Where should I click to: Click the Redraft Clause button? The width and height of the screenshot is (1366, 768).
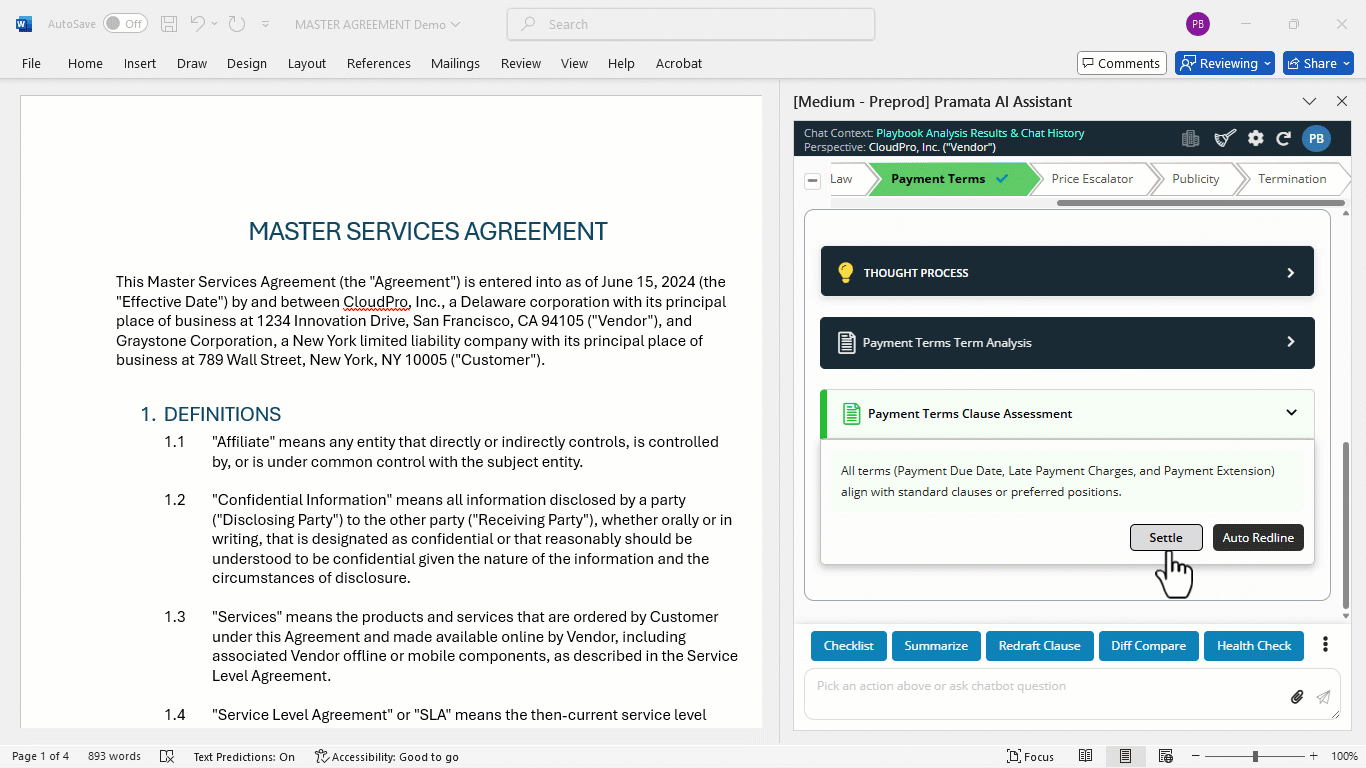coord(1039,645)
